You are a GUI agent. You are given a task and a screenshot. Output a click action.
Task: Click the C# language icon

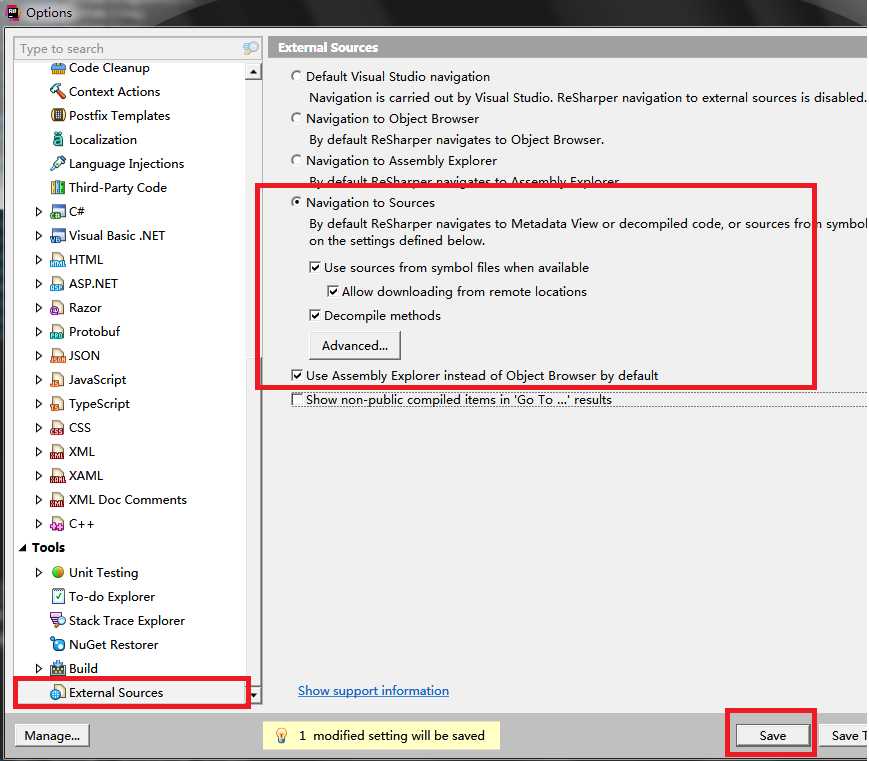pyautogui.click(x=58, y=212)
